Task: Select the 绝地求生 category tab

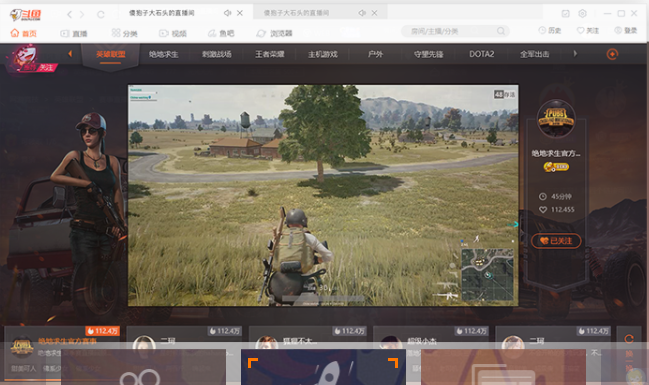Action: [x=163, y=54]
